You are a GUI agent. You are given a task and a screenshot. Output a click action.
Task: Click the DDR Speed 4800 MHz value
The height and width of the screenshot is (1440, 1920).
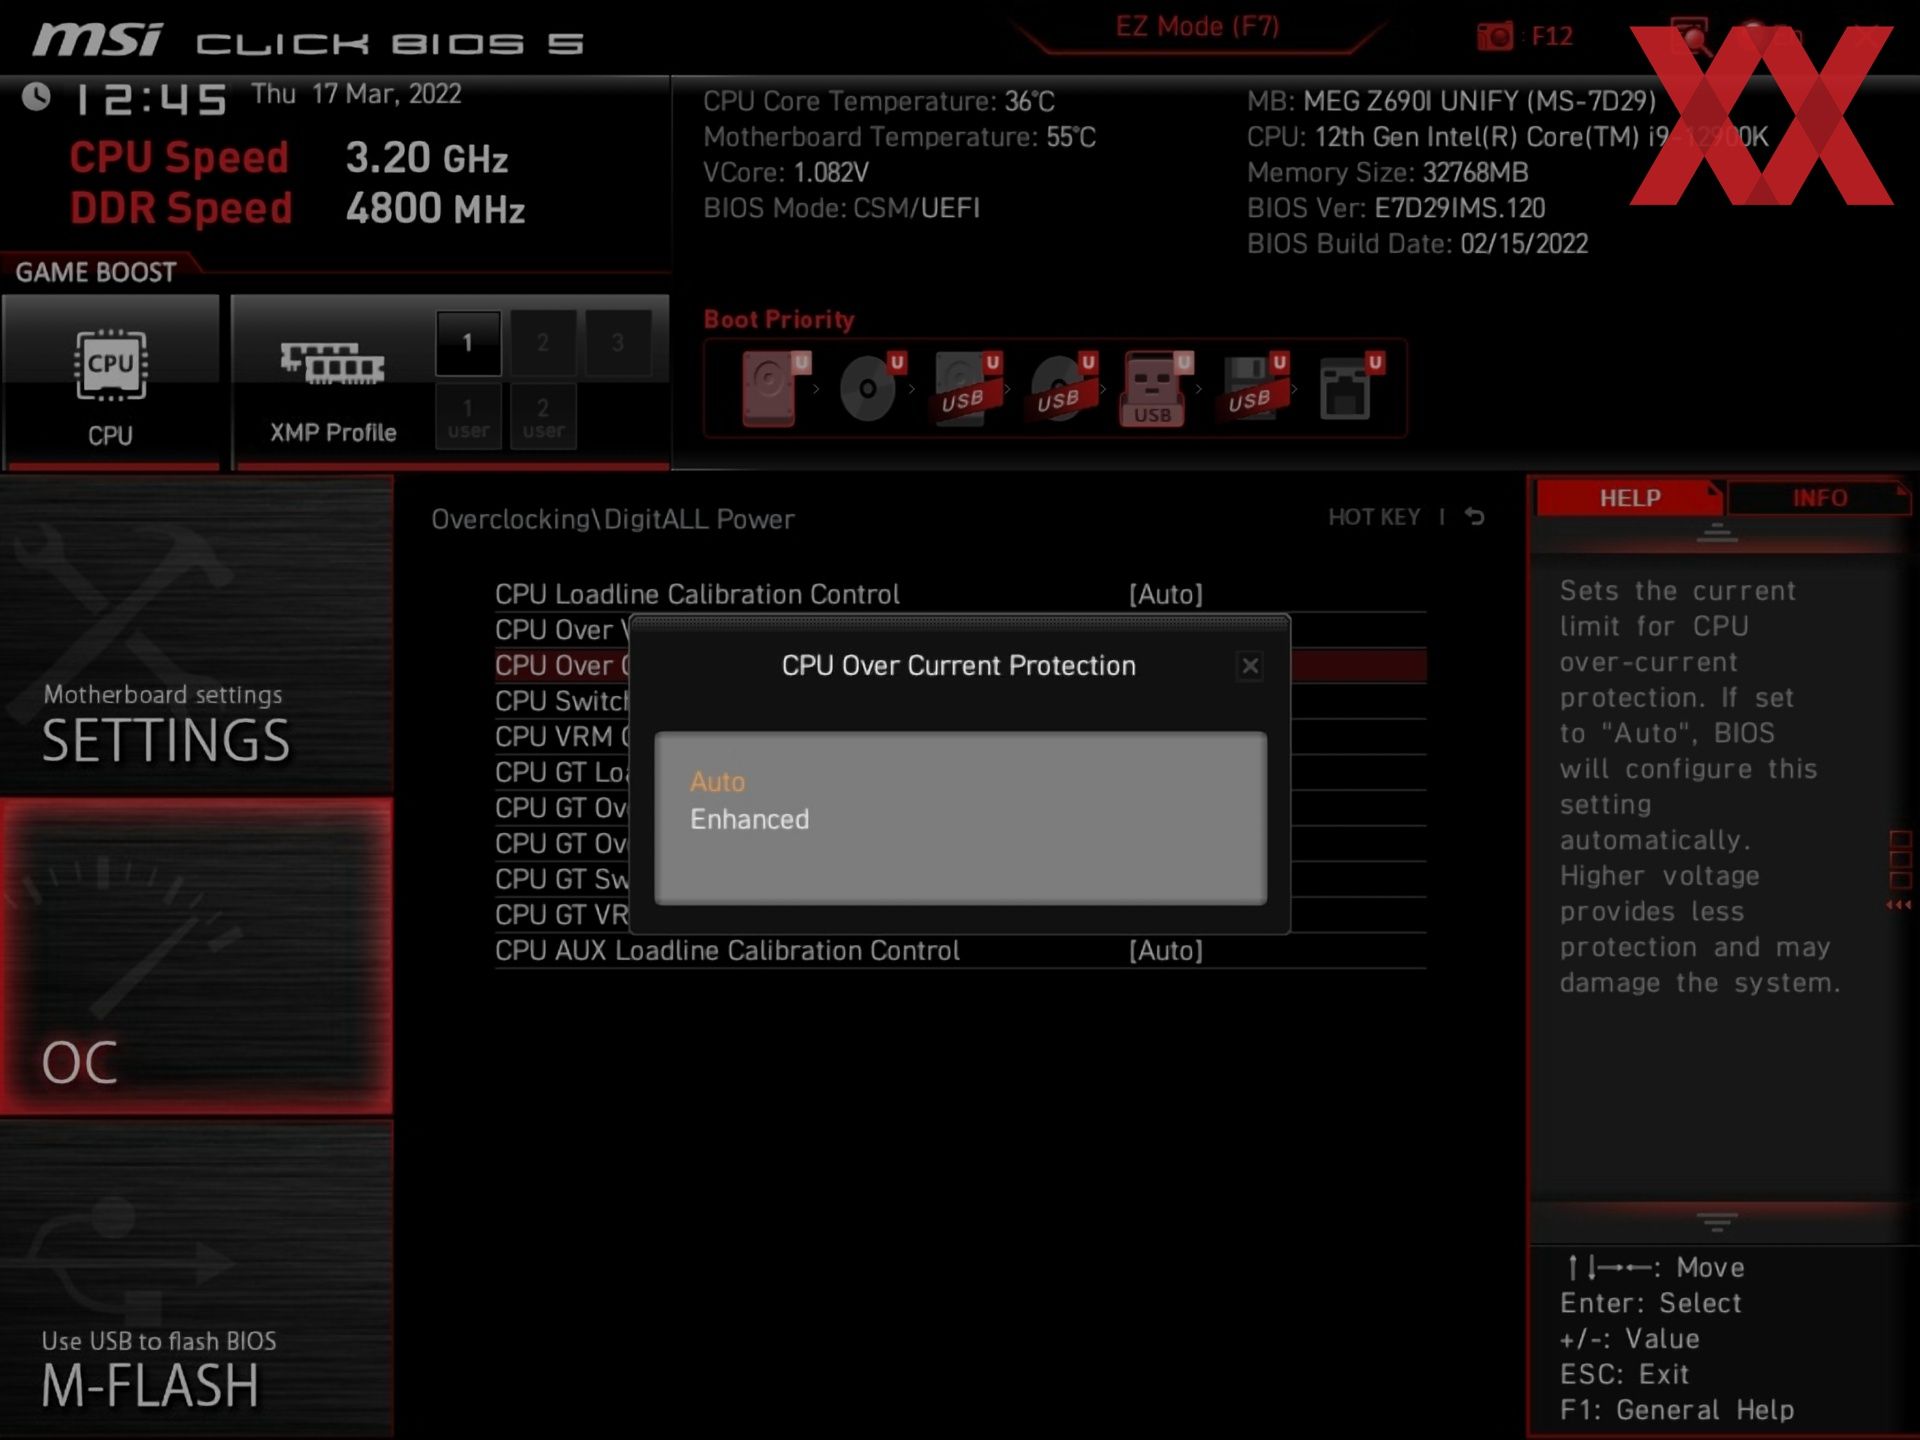click(x=435, y=208)
